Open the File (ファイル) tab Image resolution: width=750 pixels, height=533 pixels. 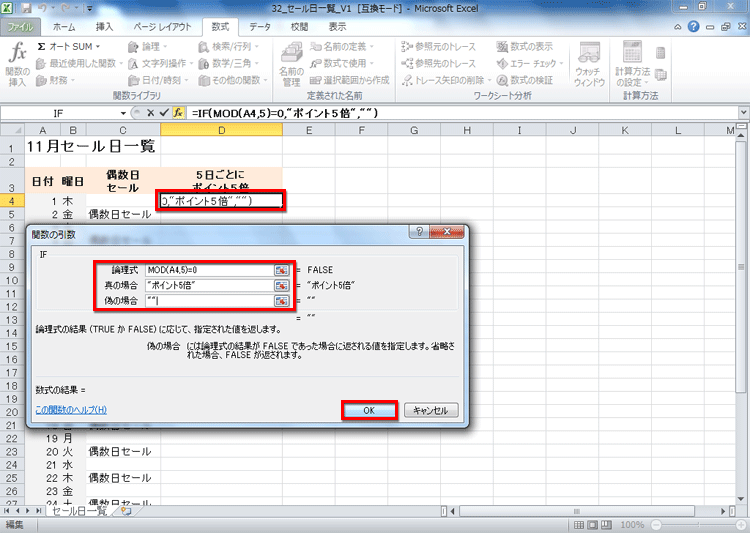21,27
